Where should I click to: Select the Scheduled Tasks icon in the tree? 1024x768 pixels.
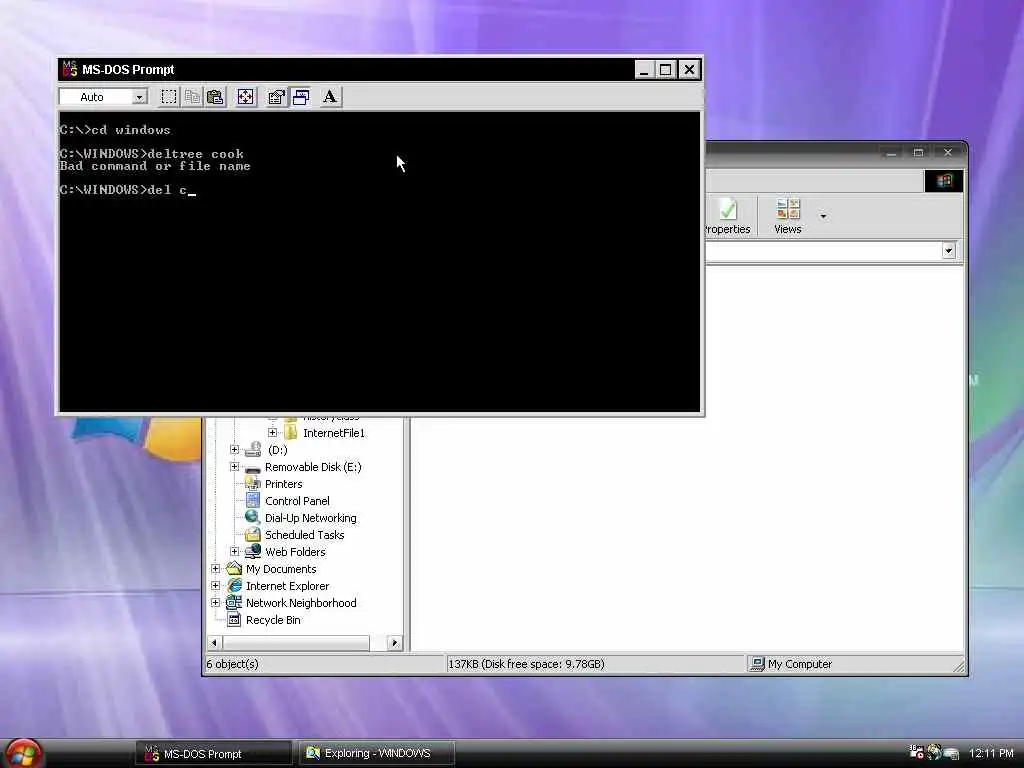pyautogui.click(x=253, y=535)
